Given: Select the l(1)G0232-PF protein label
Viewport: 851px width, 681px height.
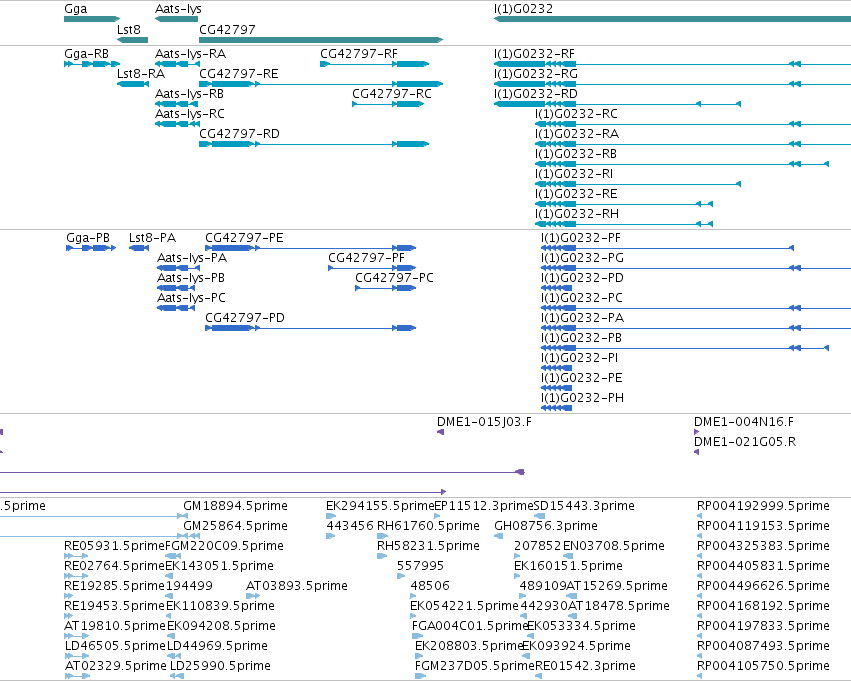Looking at the screenshot, I should (581, 238).
